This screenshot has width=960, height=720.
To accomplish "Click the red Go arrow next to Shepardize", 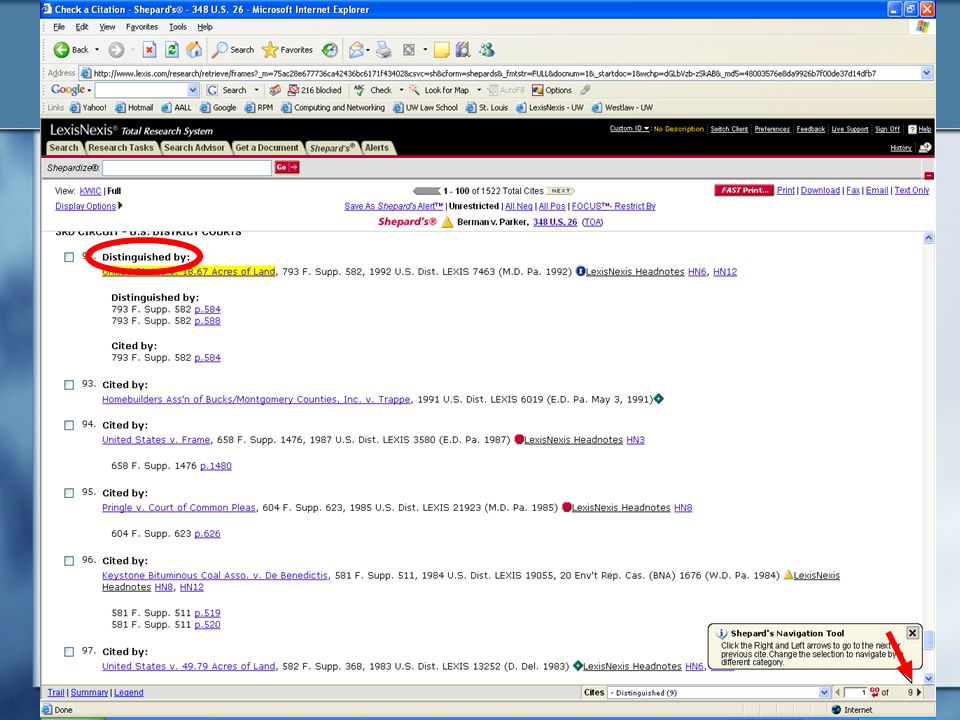I will point(287,167).
